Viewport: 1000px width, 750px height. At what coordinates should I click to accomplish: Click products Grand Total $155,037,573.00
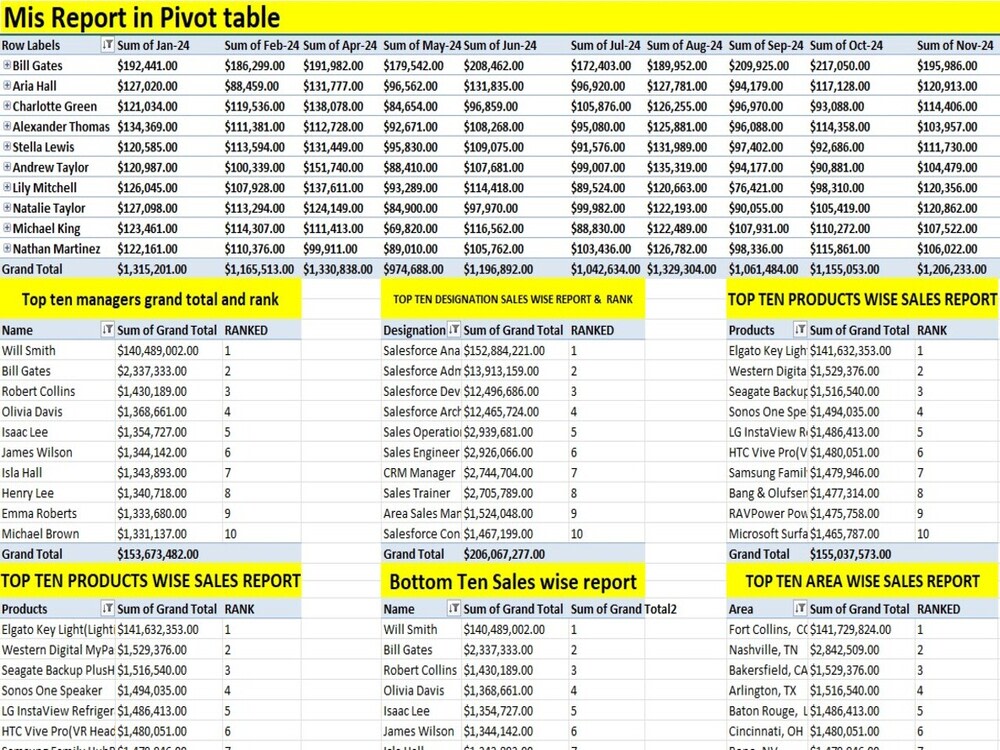850,554
